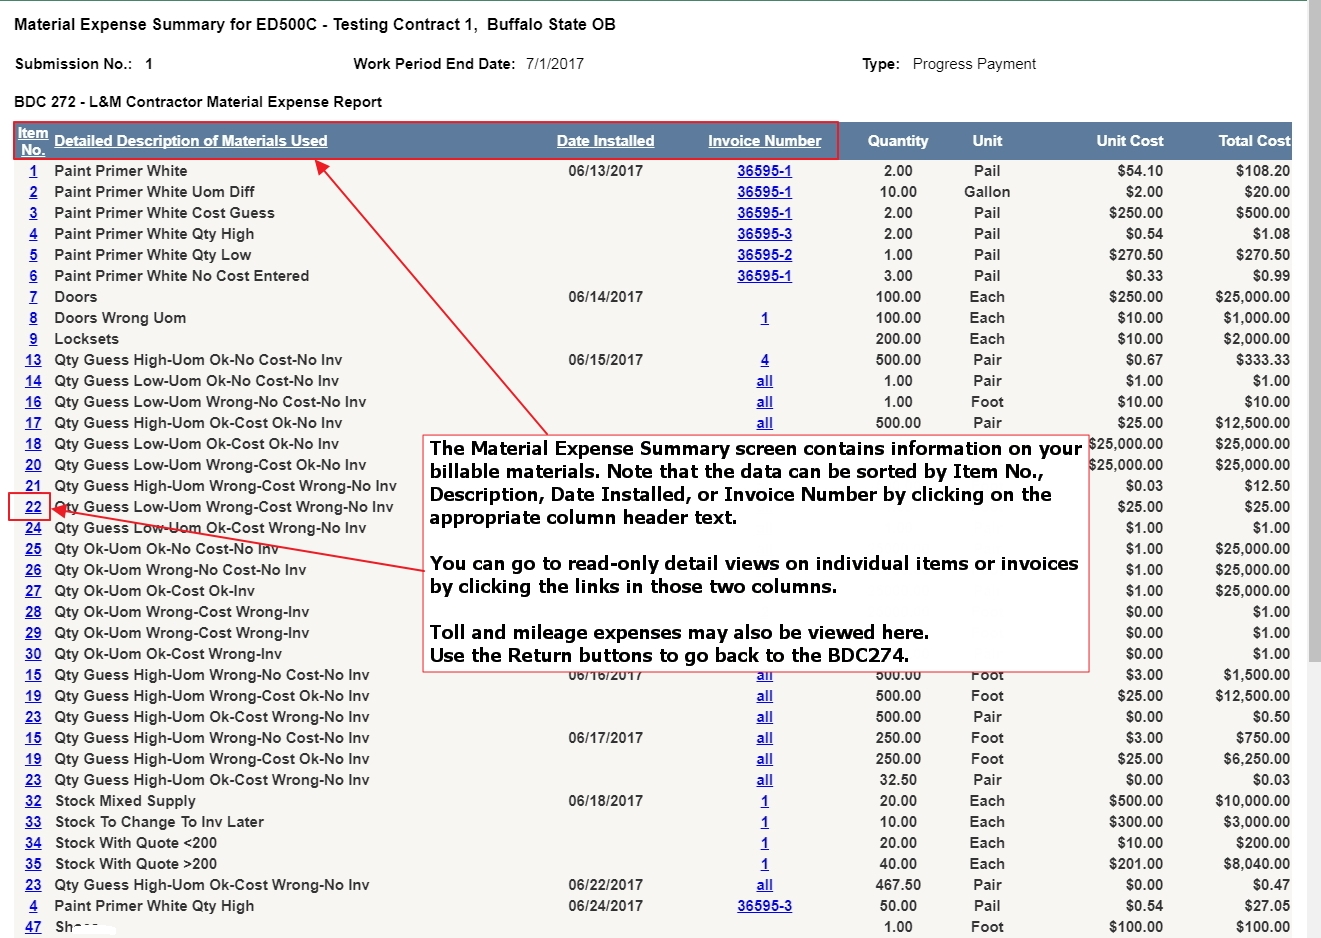
Task: Click the unit cost $54.10
Action: tap(1140, 171)
